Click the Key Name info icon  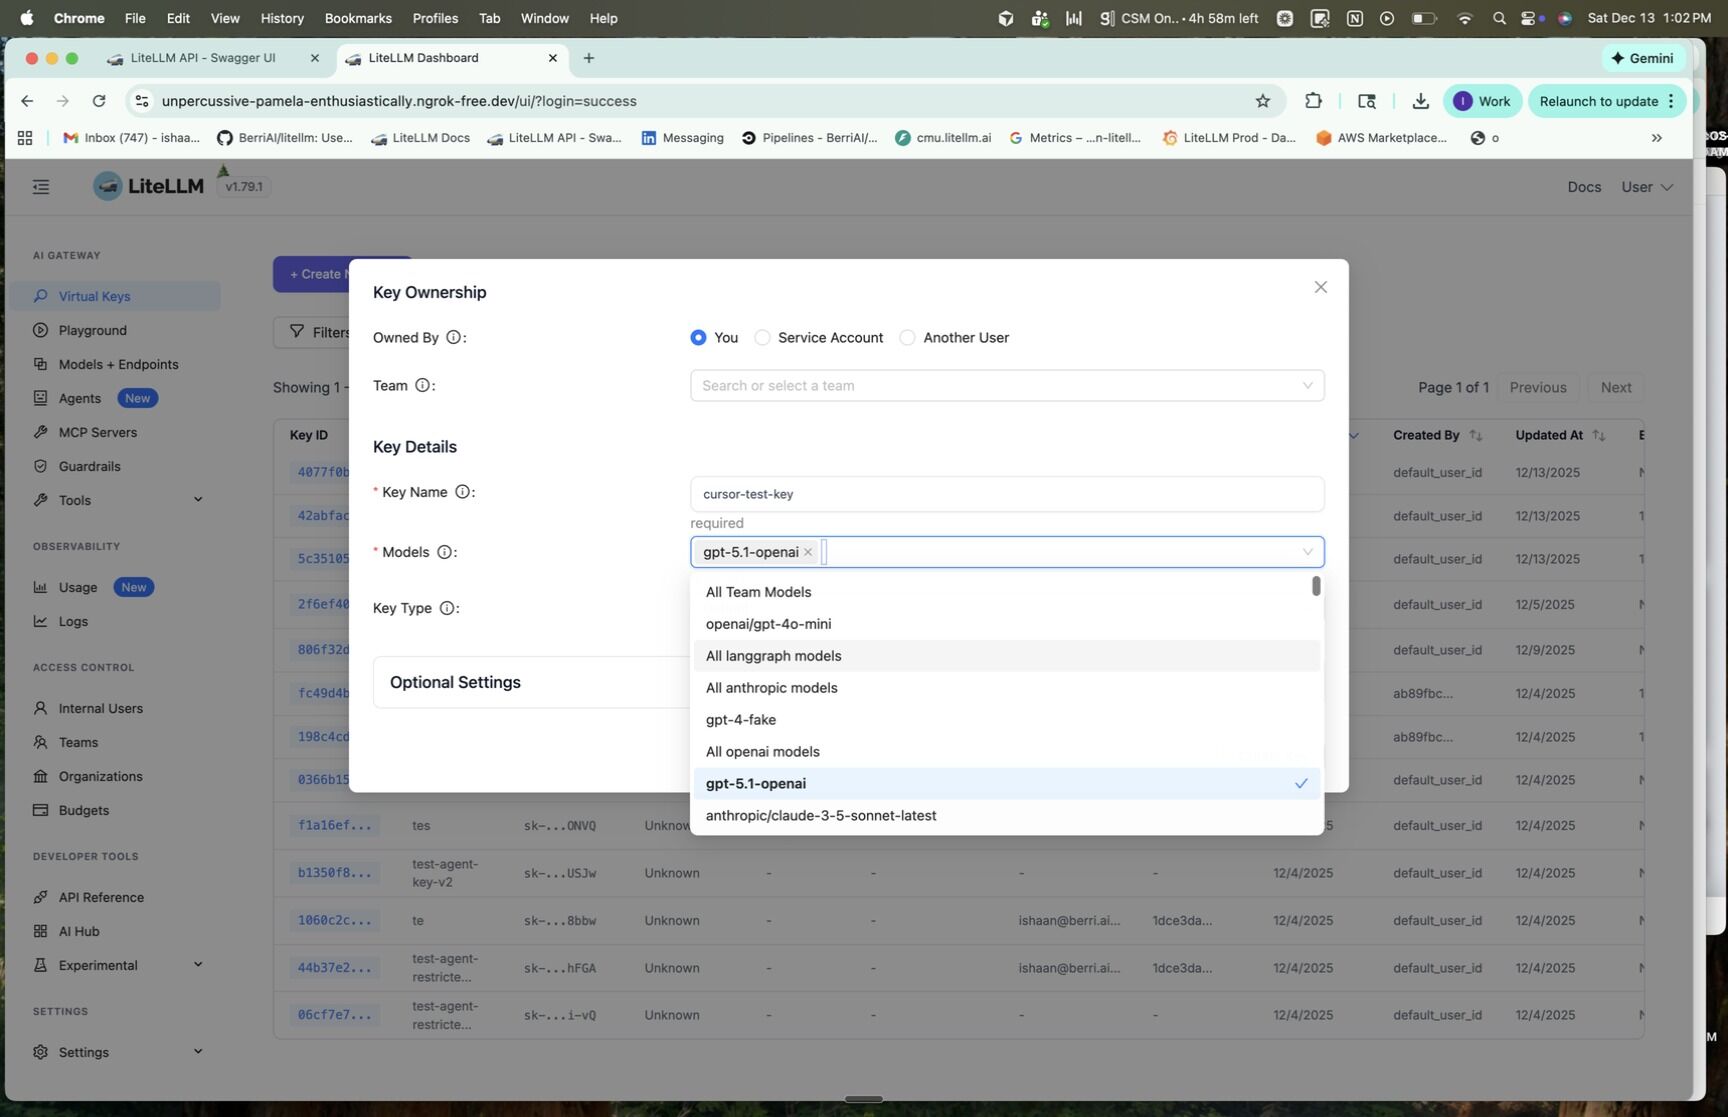(463, 492)
